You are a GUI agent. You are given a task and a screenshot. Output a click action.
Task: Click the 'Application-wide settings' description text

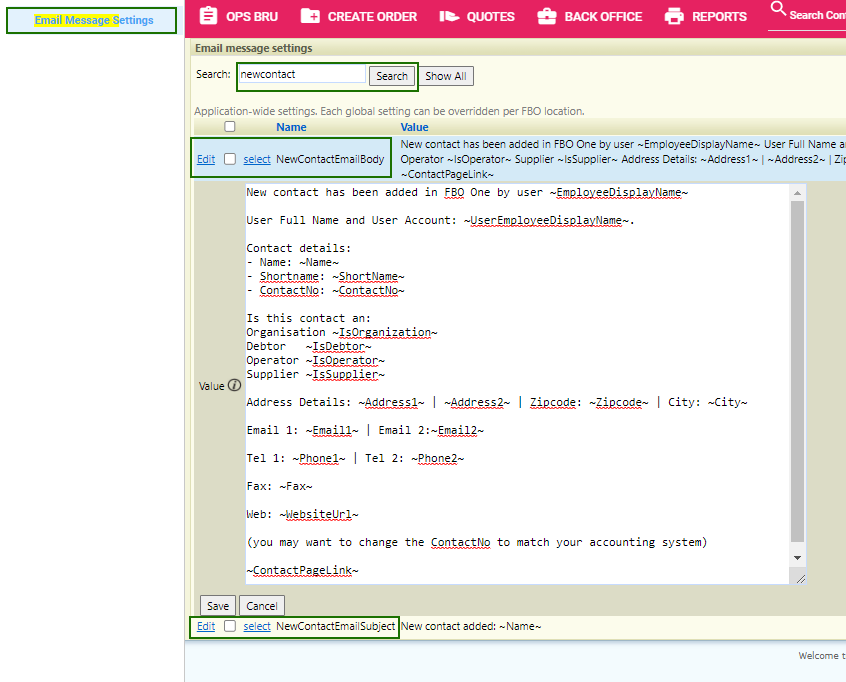(x=389, y=111)
